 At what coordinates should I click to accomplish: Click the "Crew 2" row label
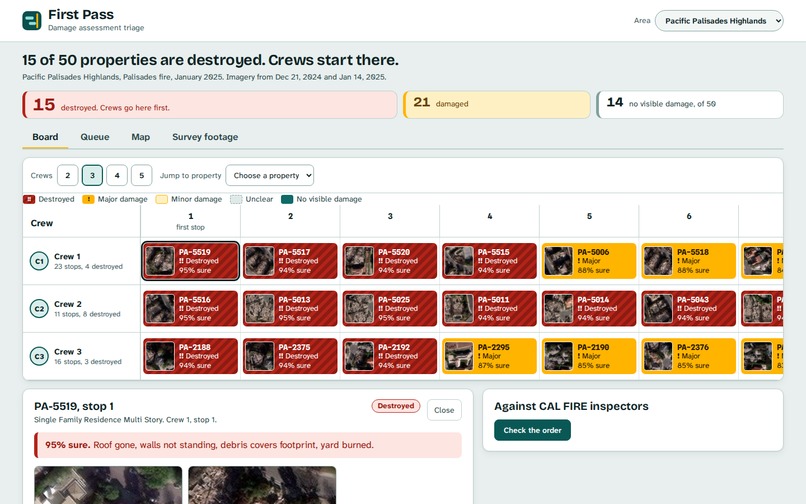(x=67, y=304)
